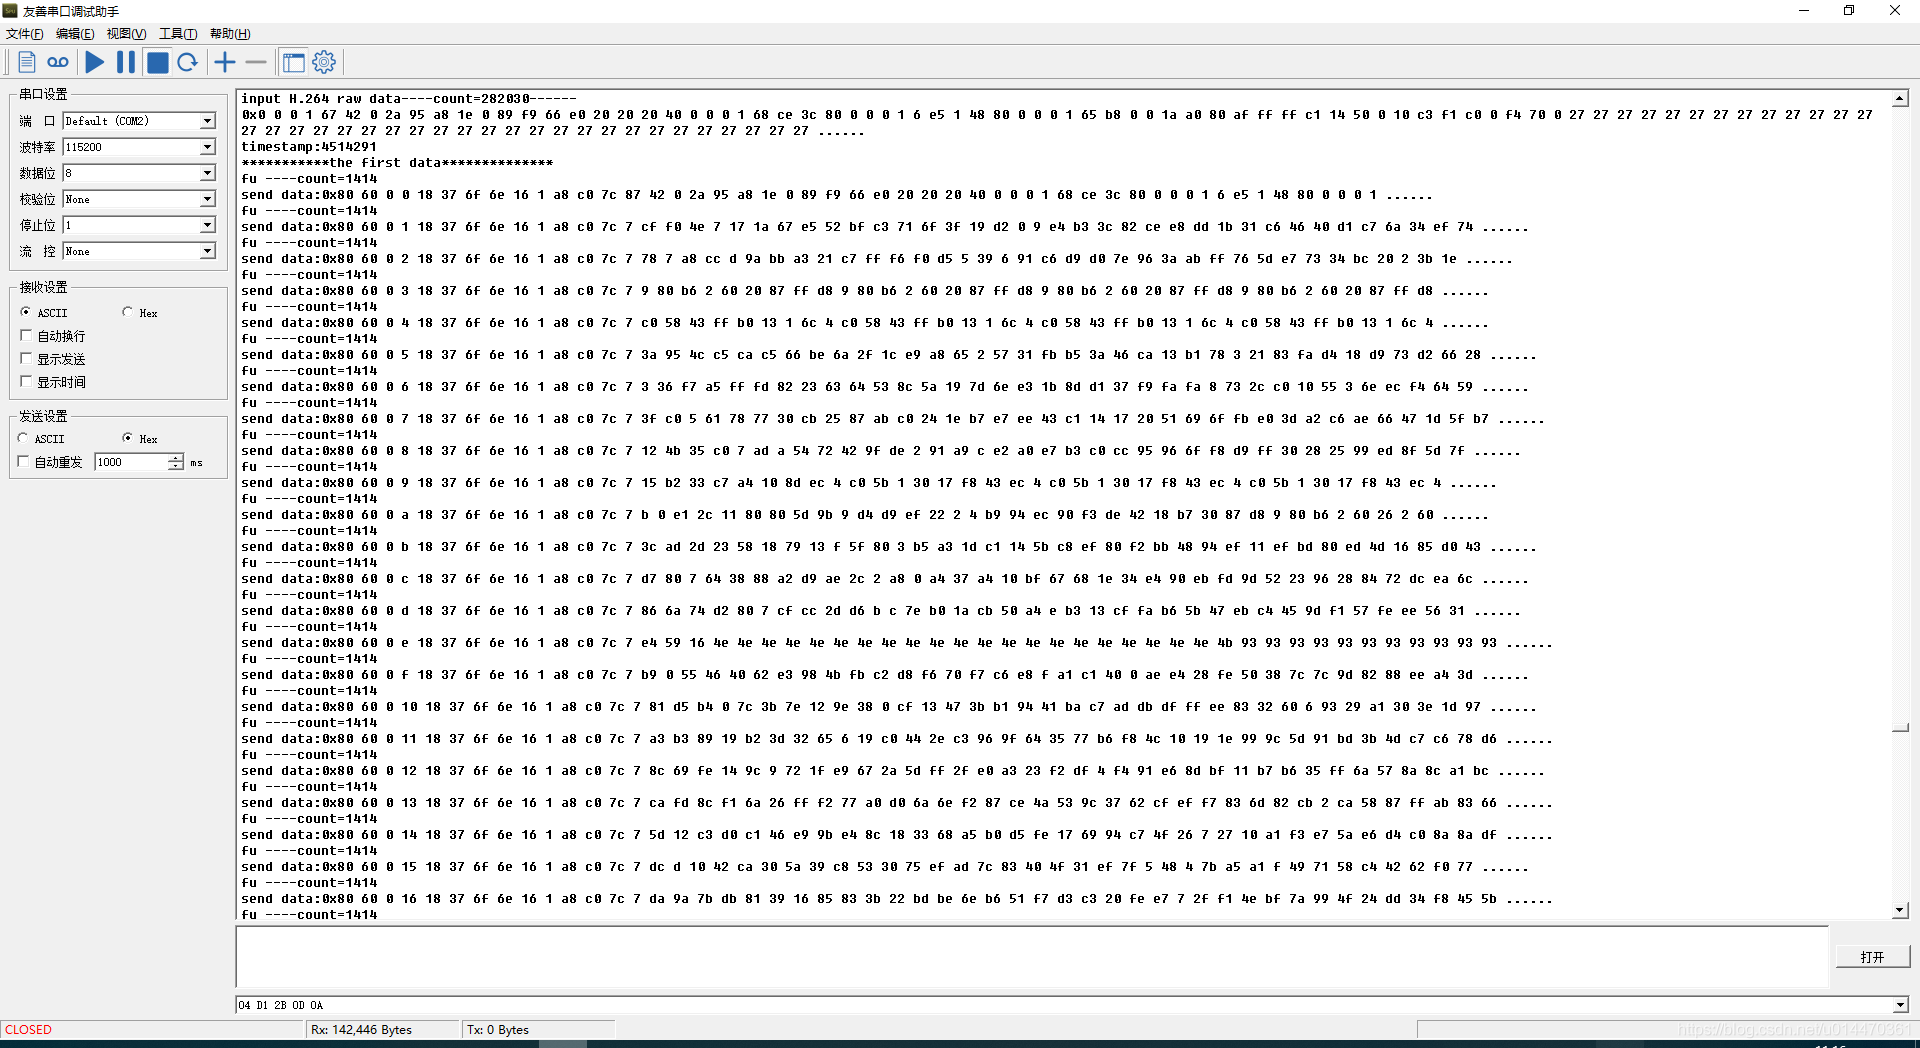
Task: Expand the send history dropdown with 04 D1 2B
Action: pos(1900,1005)
